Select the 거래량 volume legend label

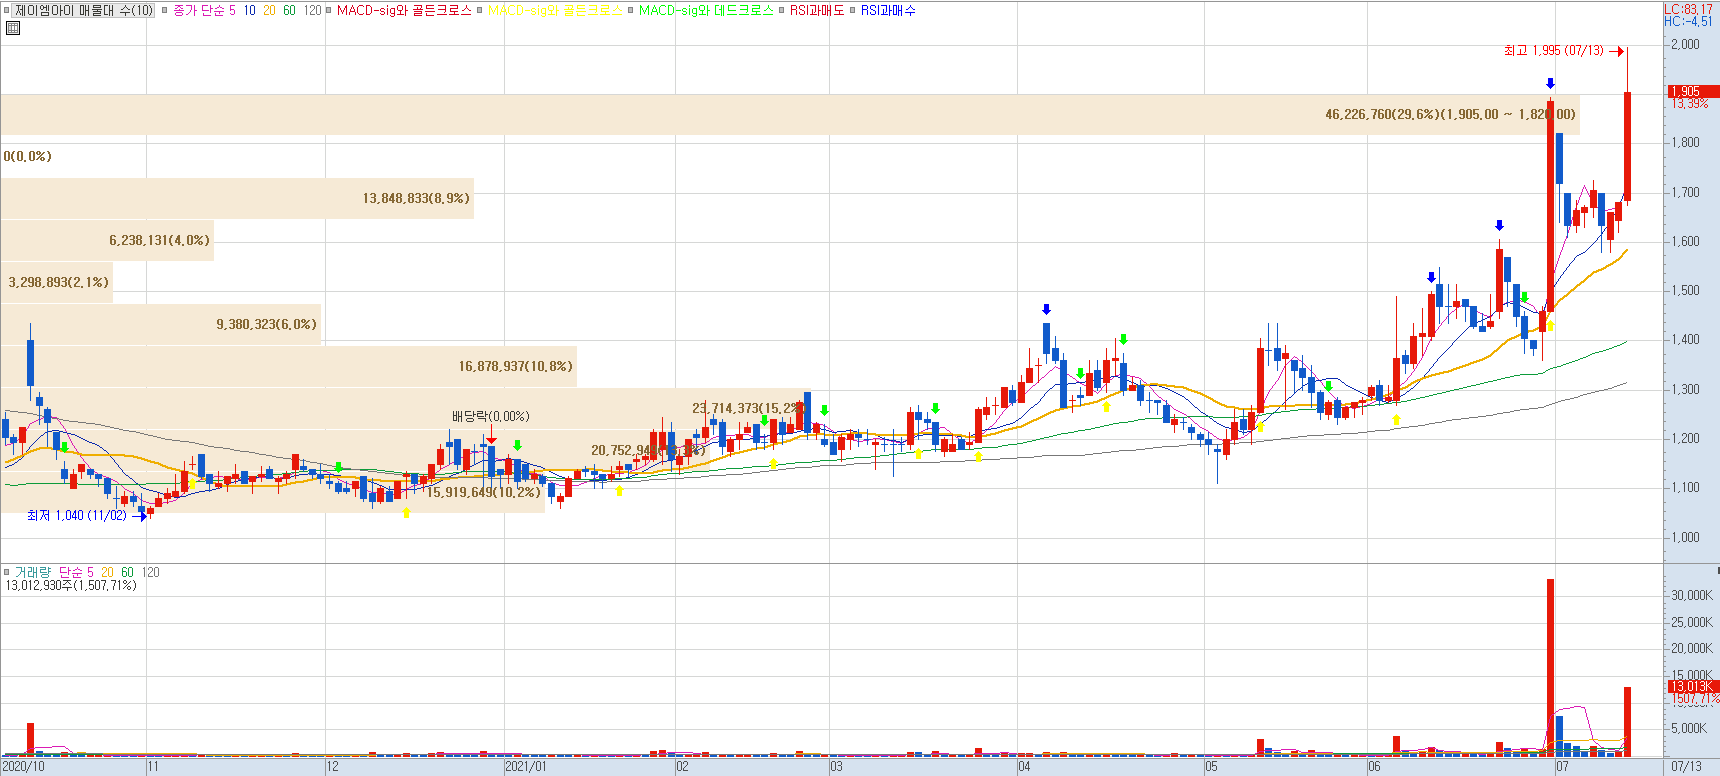(x=32, y=572)
